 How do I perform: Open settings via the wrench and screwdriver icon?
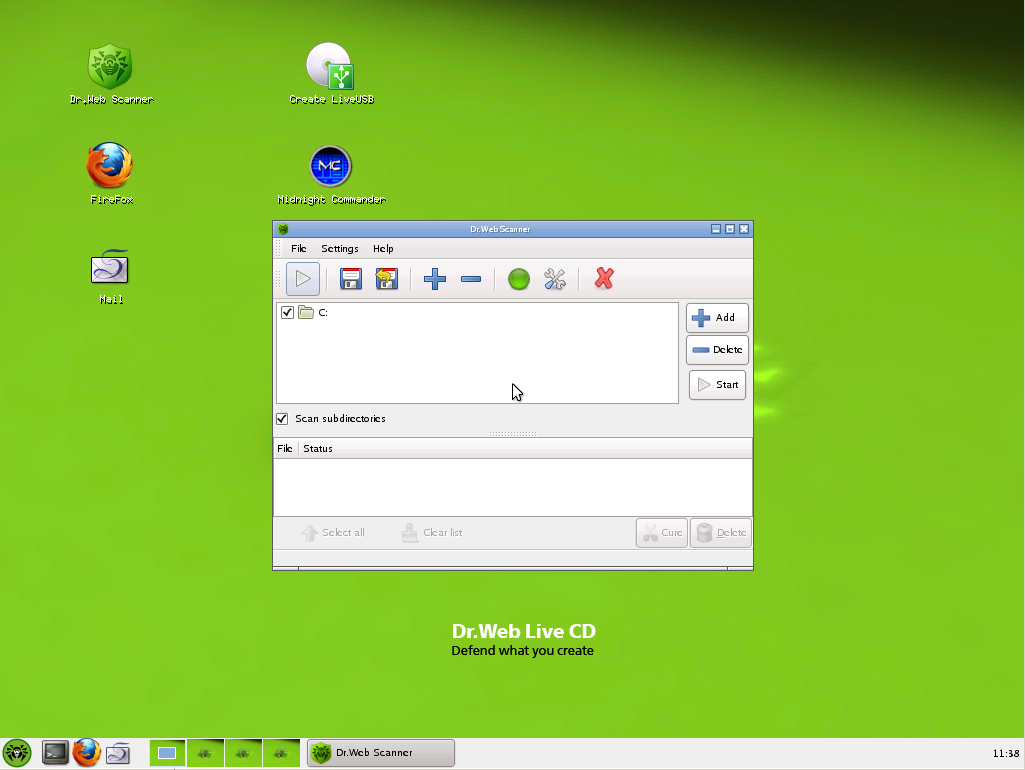[x=555, y=279]
